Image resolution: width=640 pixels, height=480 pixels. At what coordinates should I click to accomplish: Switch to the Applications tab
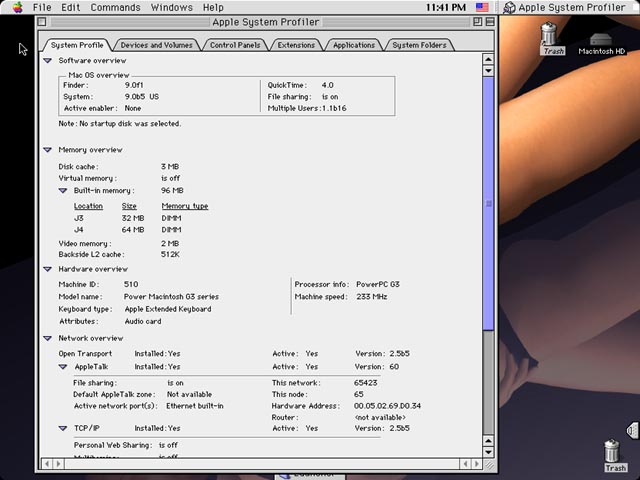tap(353, 45)
